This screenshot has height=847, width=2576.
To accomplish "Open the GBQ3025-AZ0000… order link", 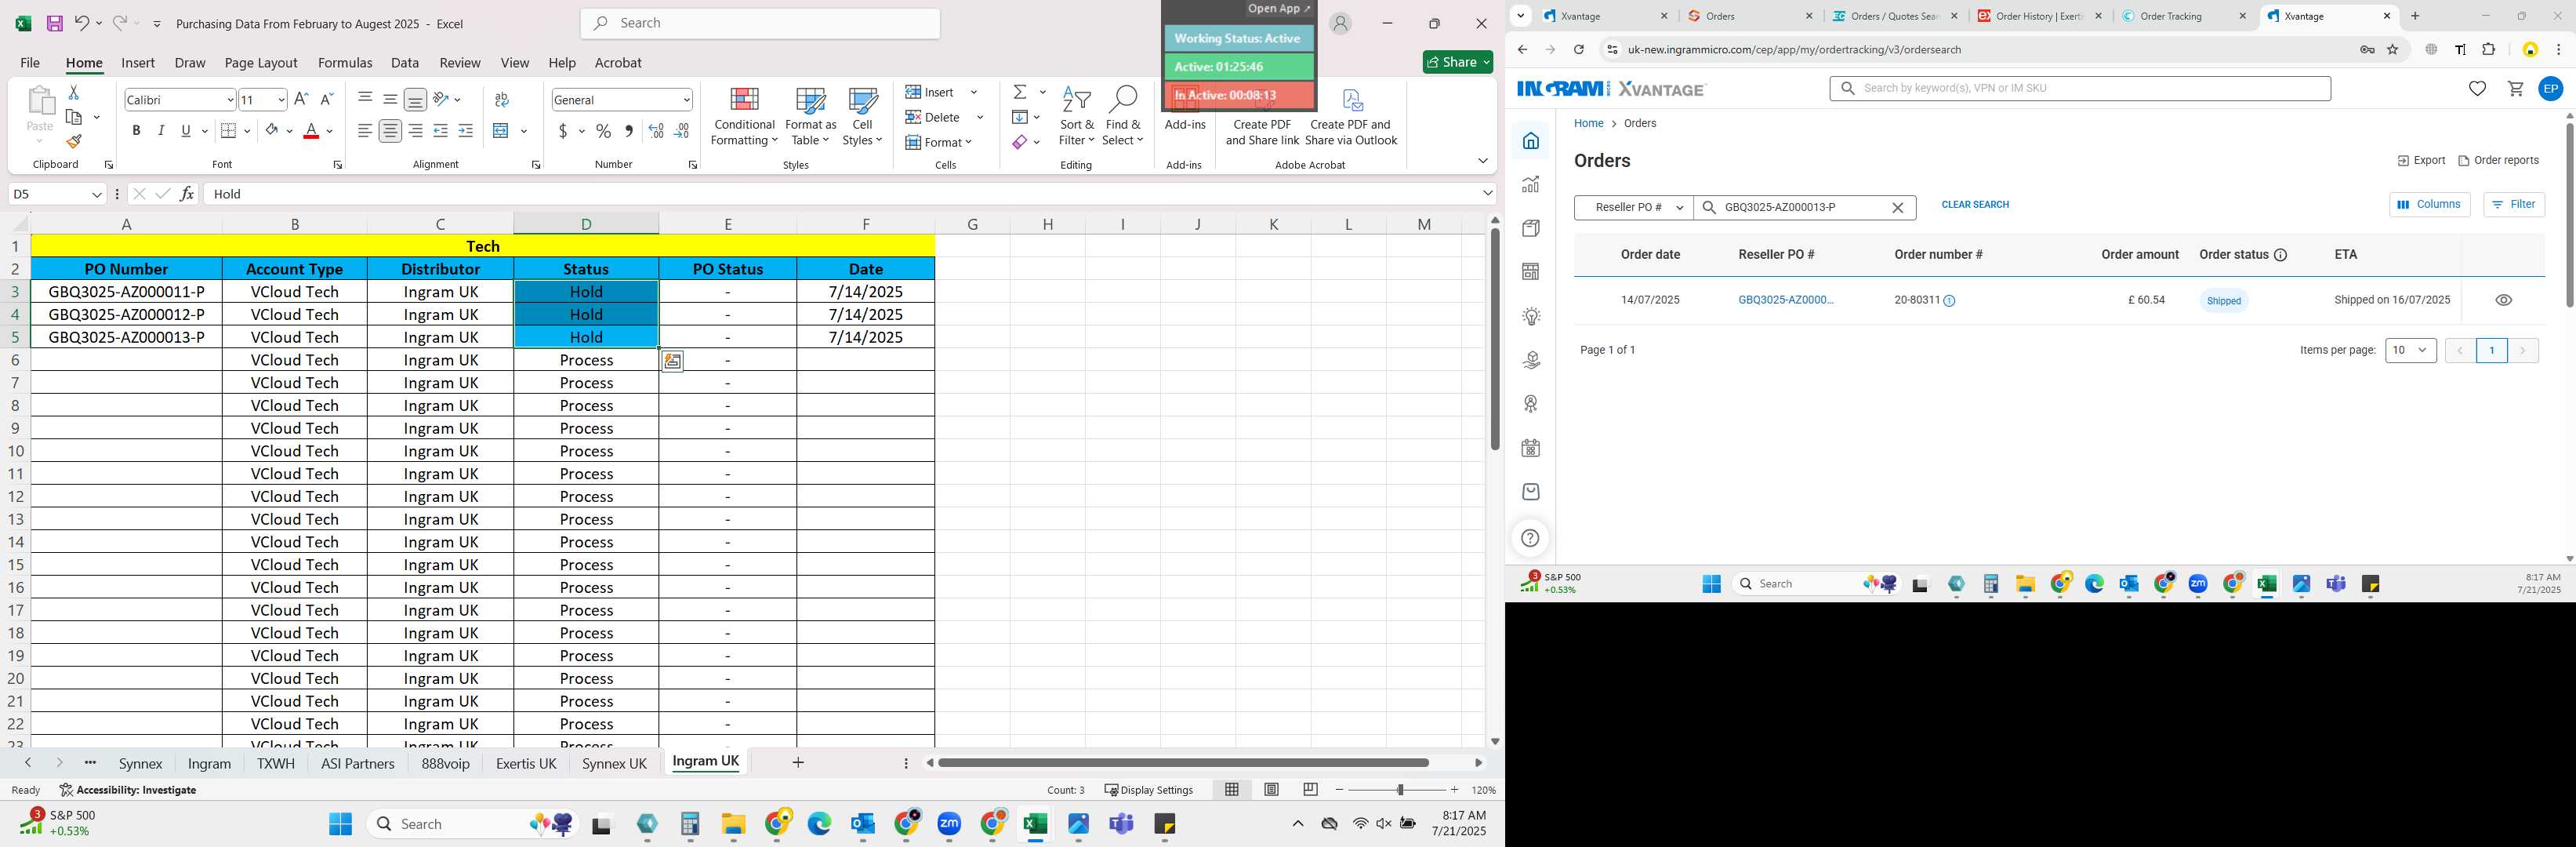I will tap(1786, 300).
